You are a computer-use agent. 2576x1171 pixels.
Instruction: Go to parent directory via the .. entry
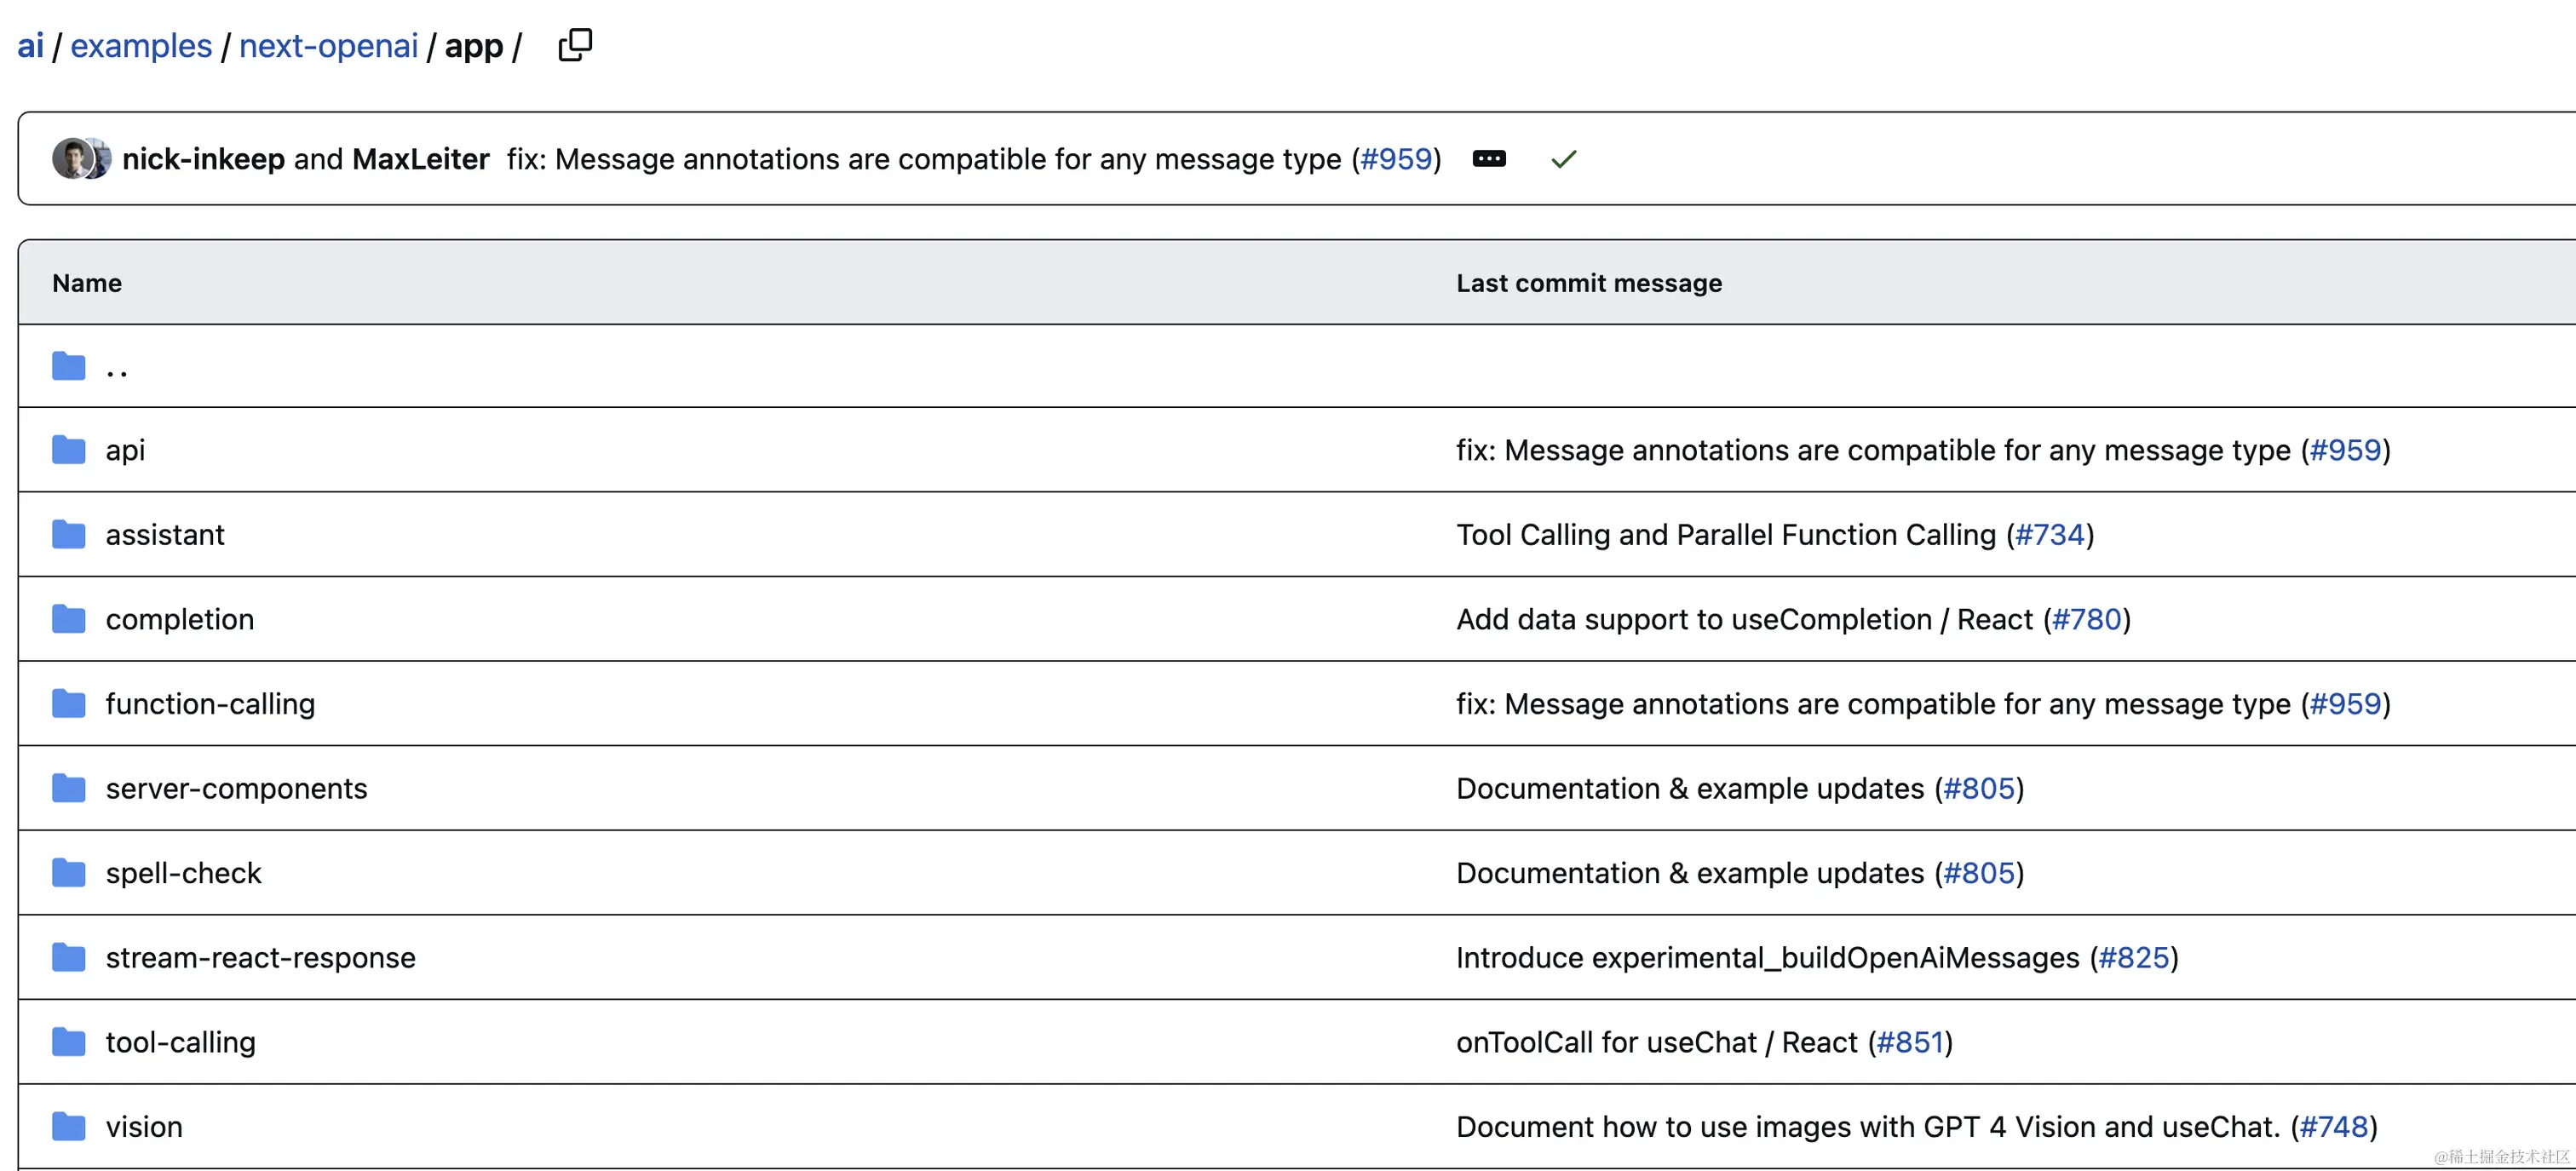point(116,368)
